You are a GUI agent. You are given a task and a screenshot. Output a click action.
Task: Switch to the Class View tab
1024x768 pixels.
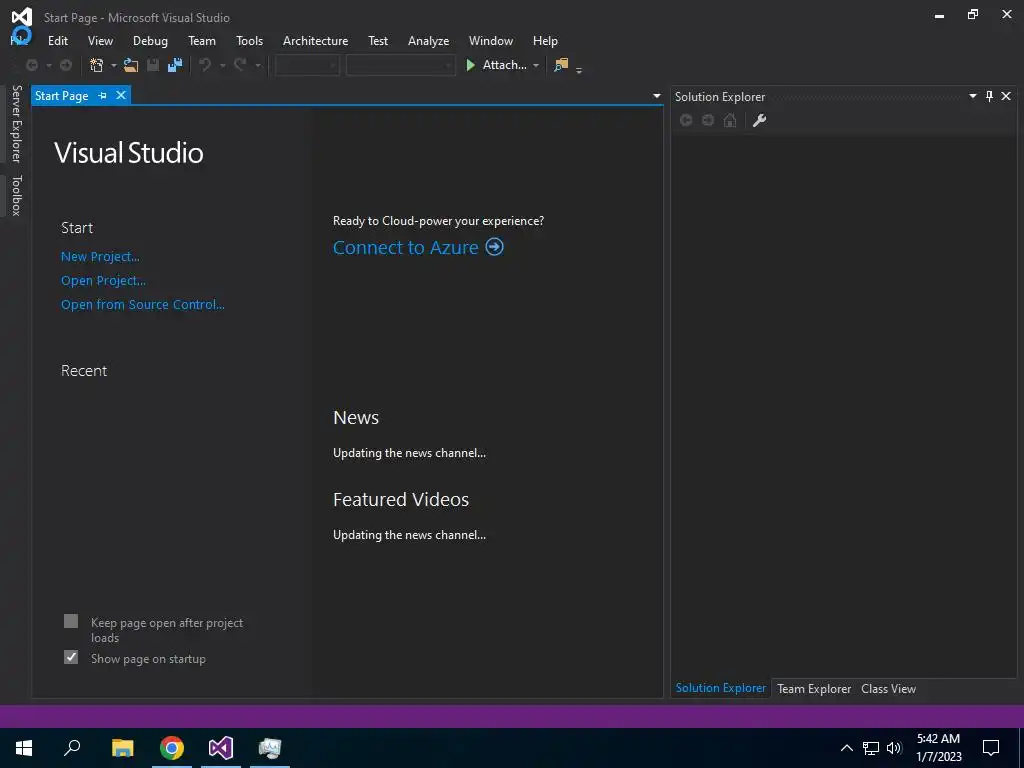tap(888, 688)
